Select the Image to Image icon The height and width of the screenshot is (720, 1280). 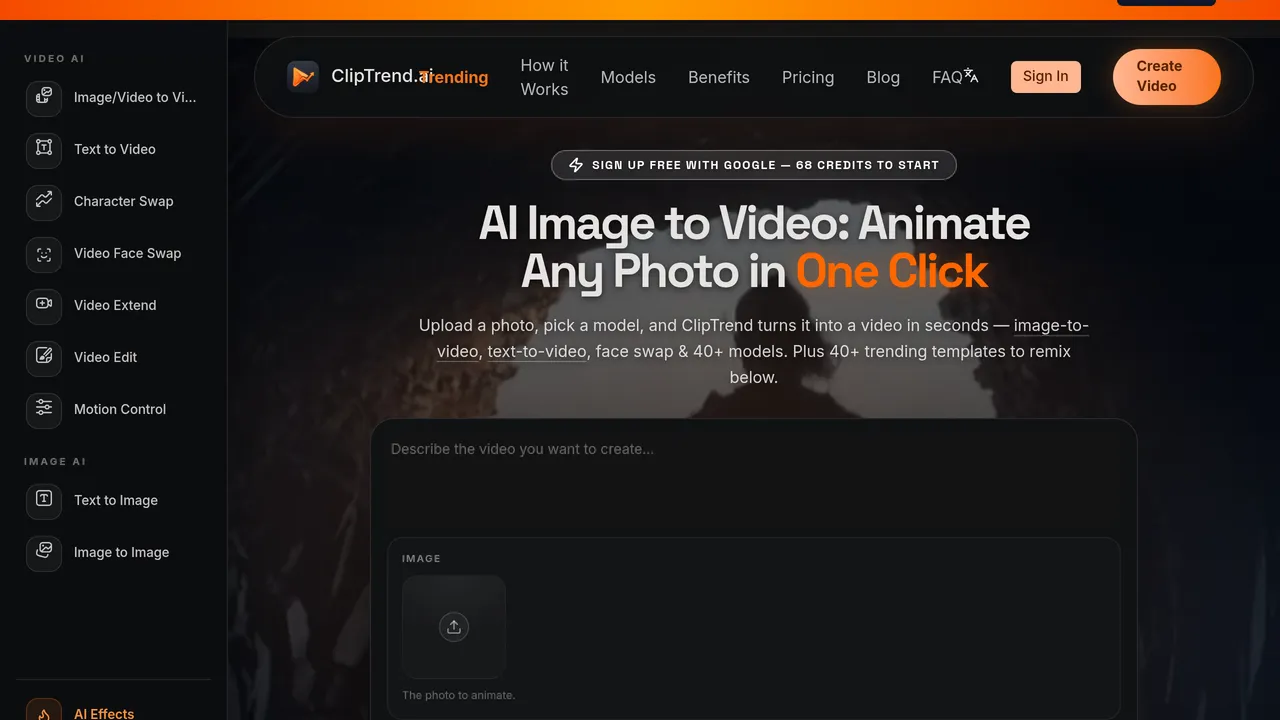[x=44, y=552]
